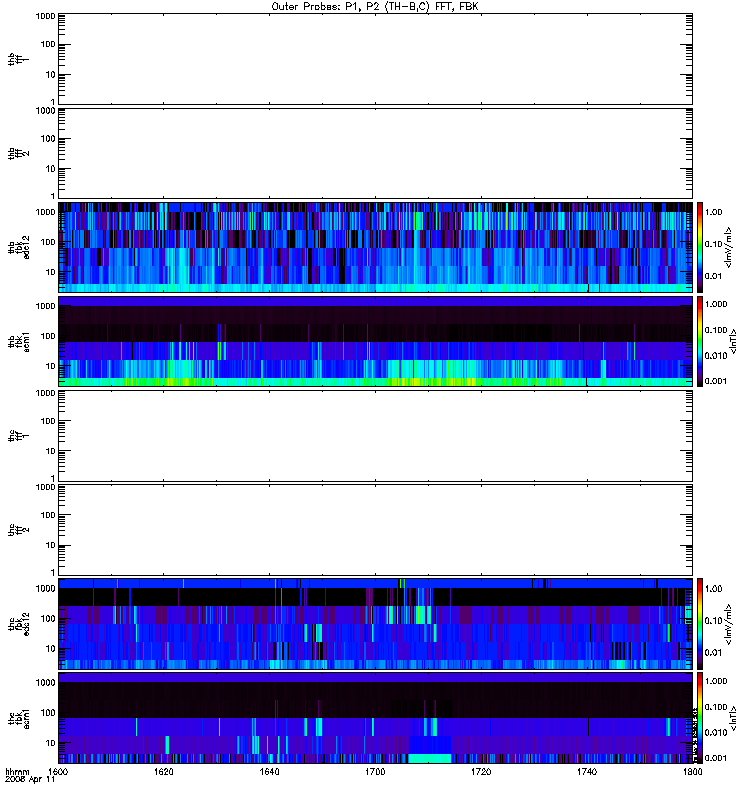Click the '<|nT|>' unit label beside thc scm1
The width and height of the screenshot is (750, 800).
coord(734,718)
